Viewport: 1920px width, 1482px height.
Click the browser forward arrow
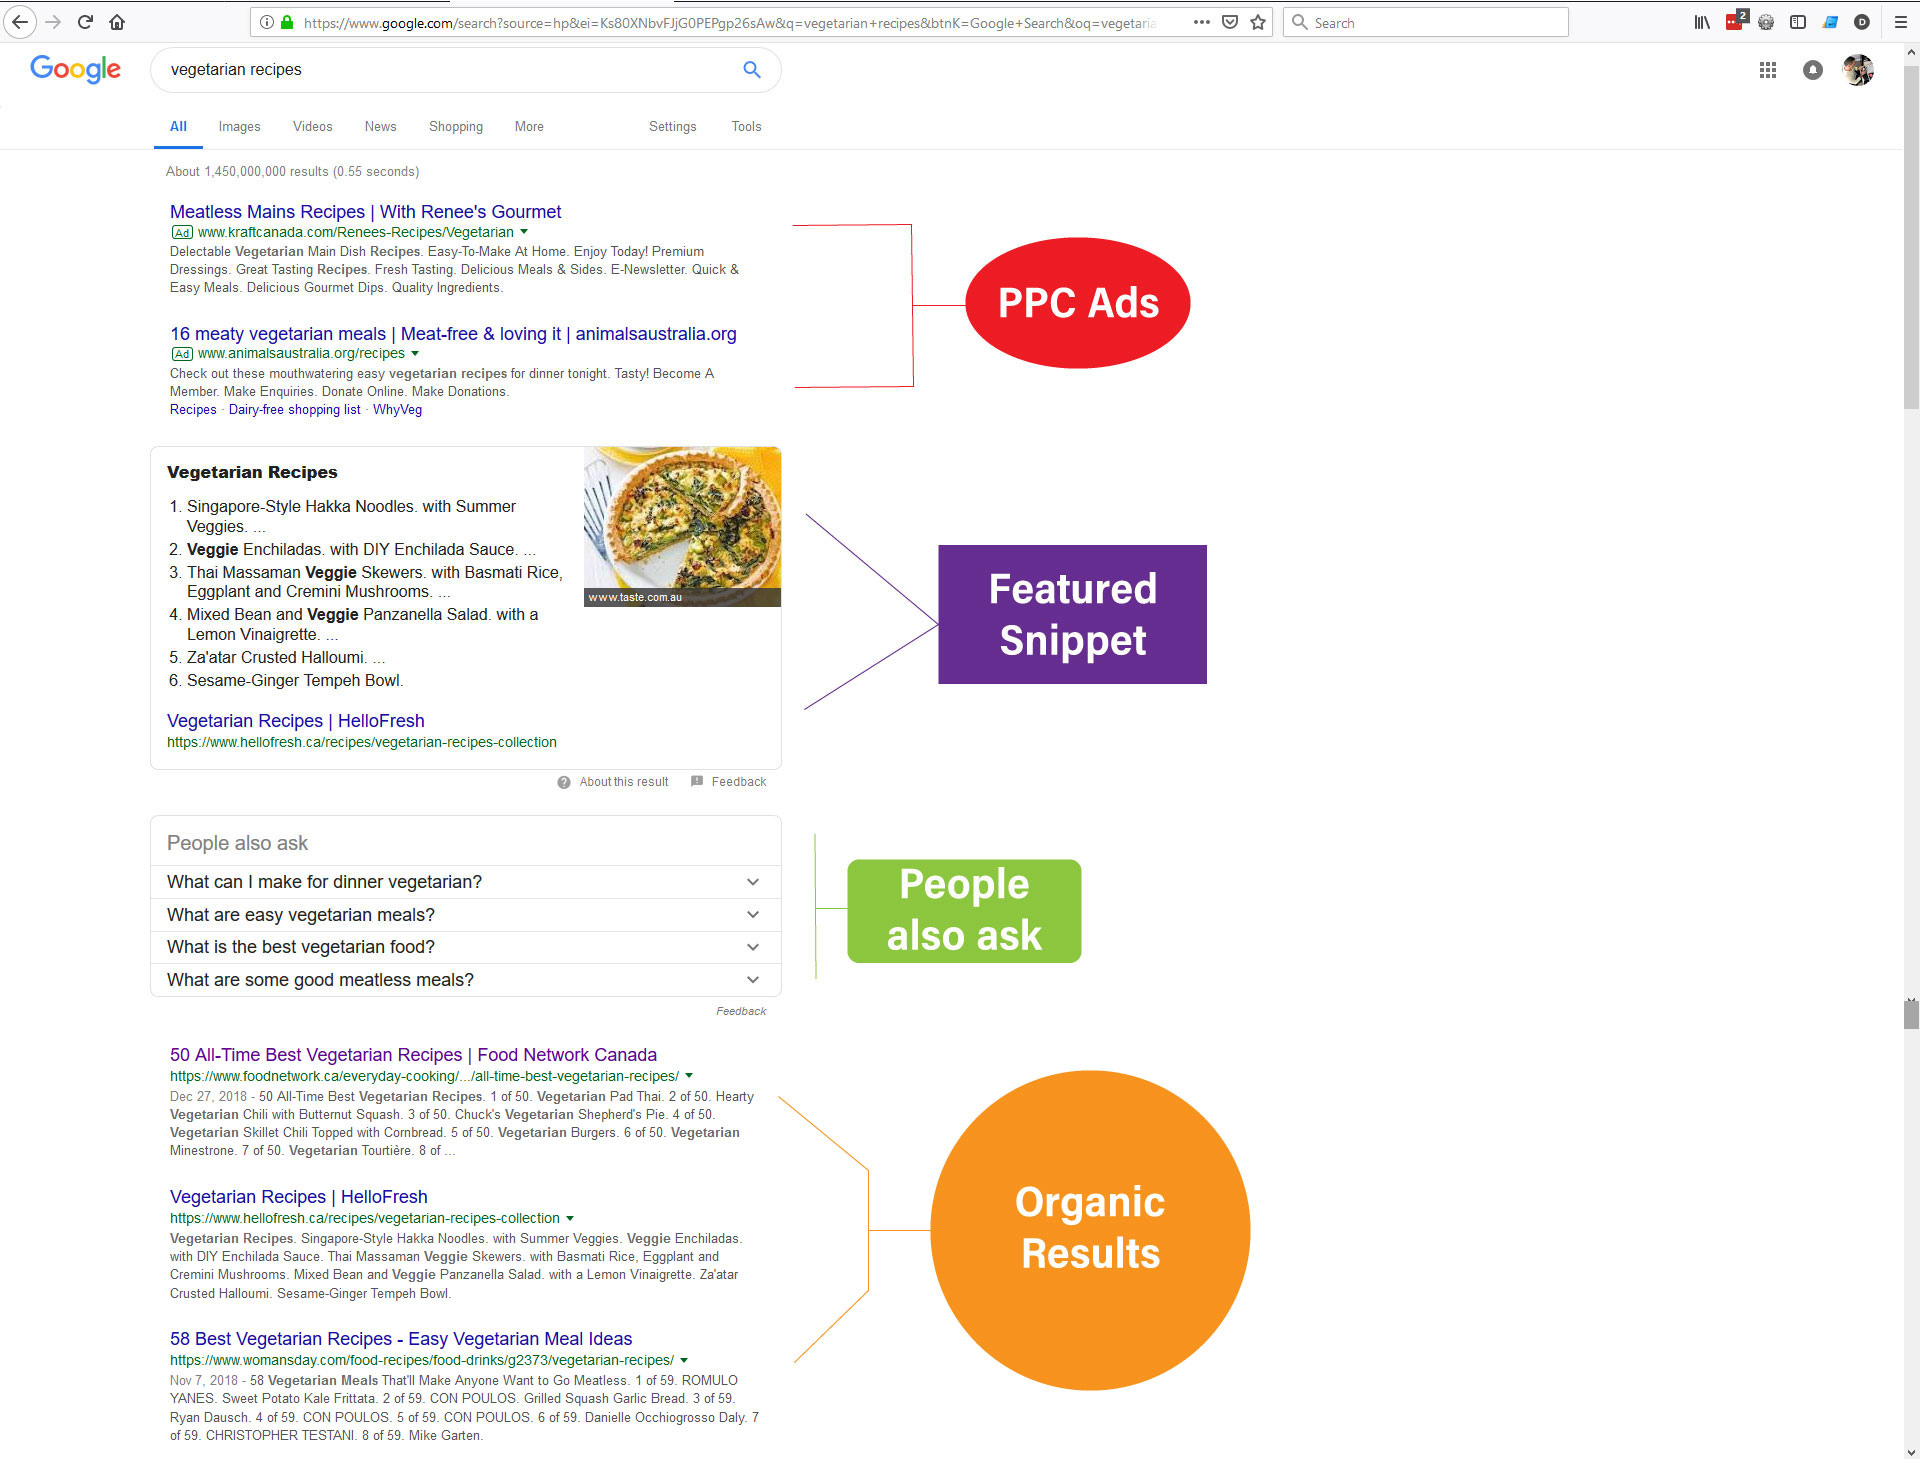[x=53, y=22]
